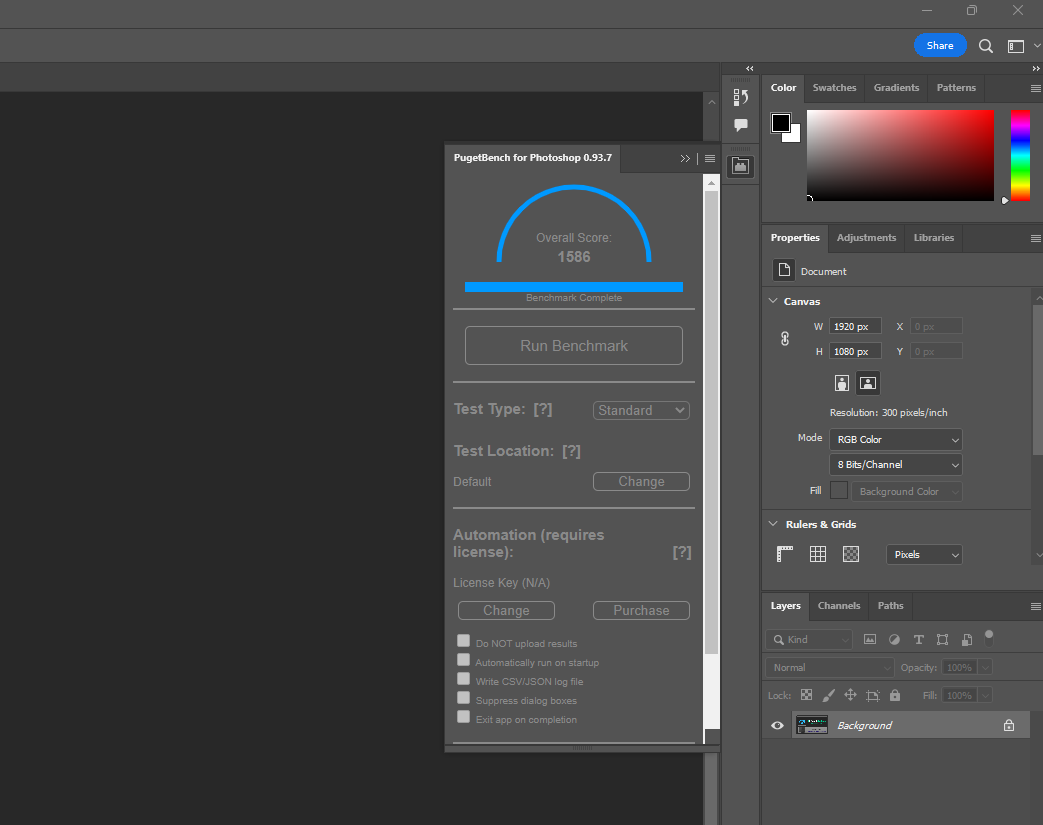Click the link width and height chain icon

(785, 339)
